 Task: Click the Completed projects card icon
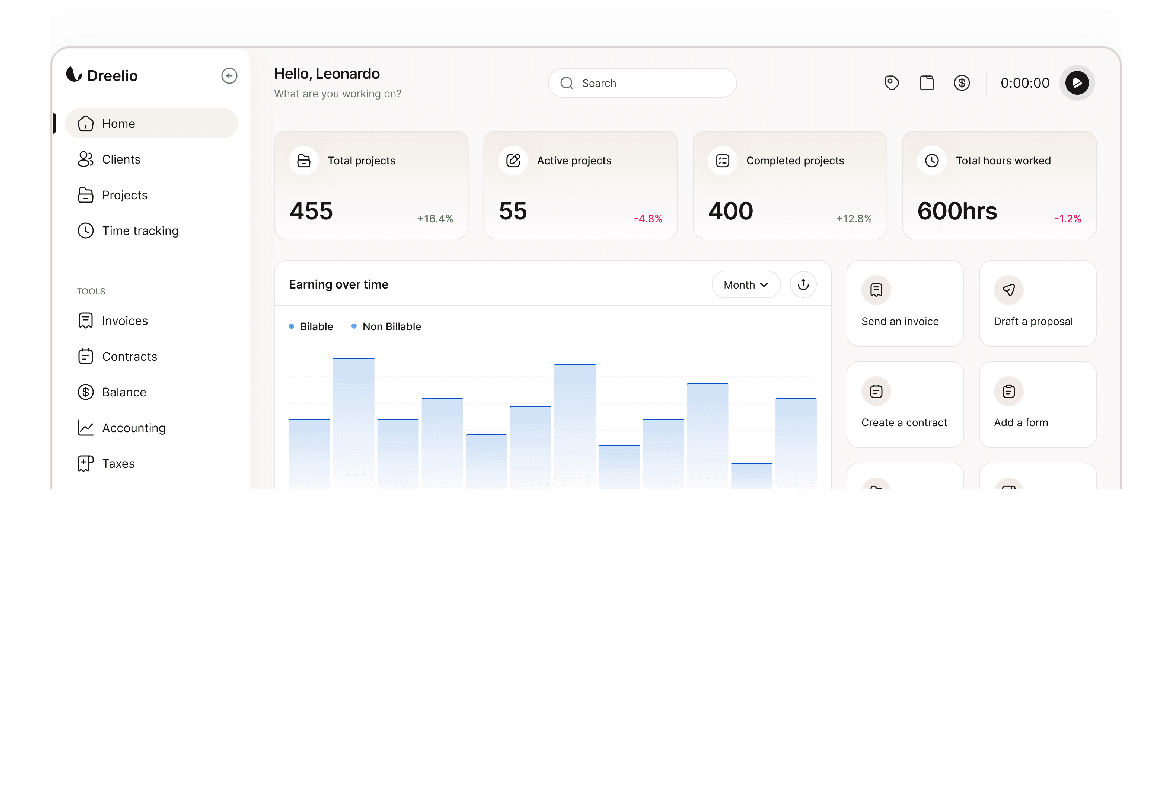[x=722, y=161]
